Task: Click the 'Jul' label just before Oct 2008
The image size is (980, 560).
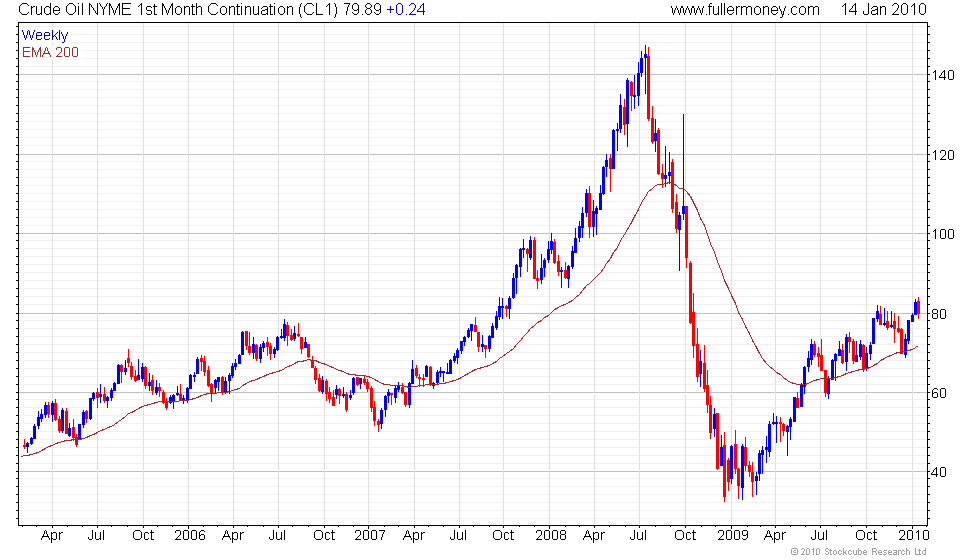Action: pyautogui.click(x=638, y=536)
